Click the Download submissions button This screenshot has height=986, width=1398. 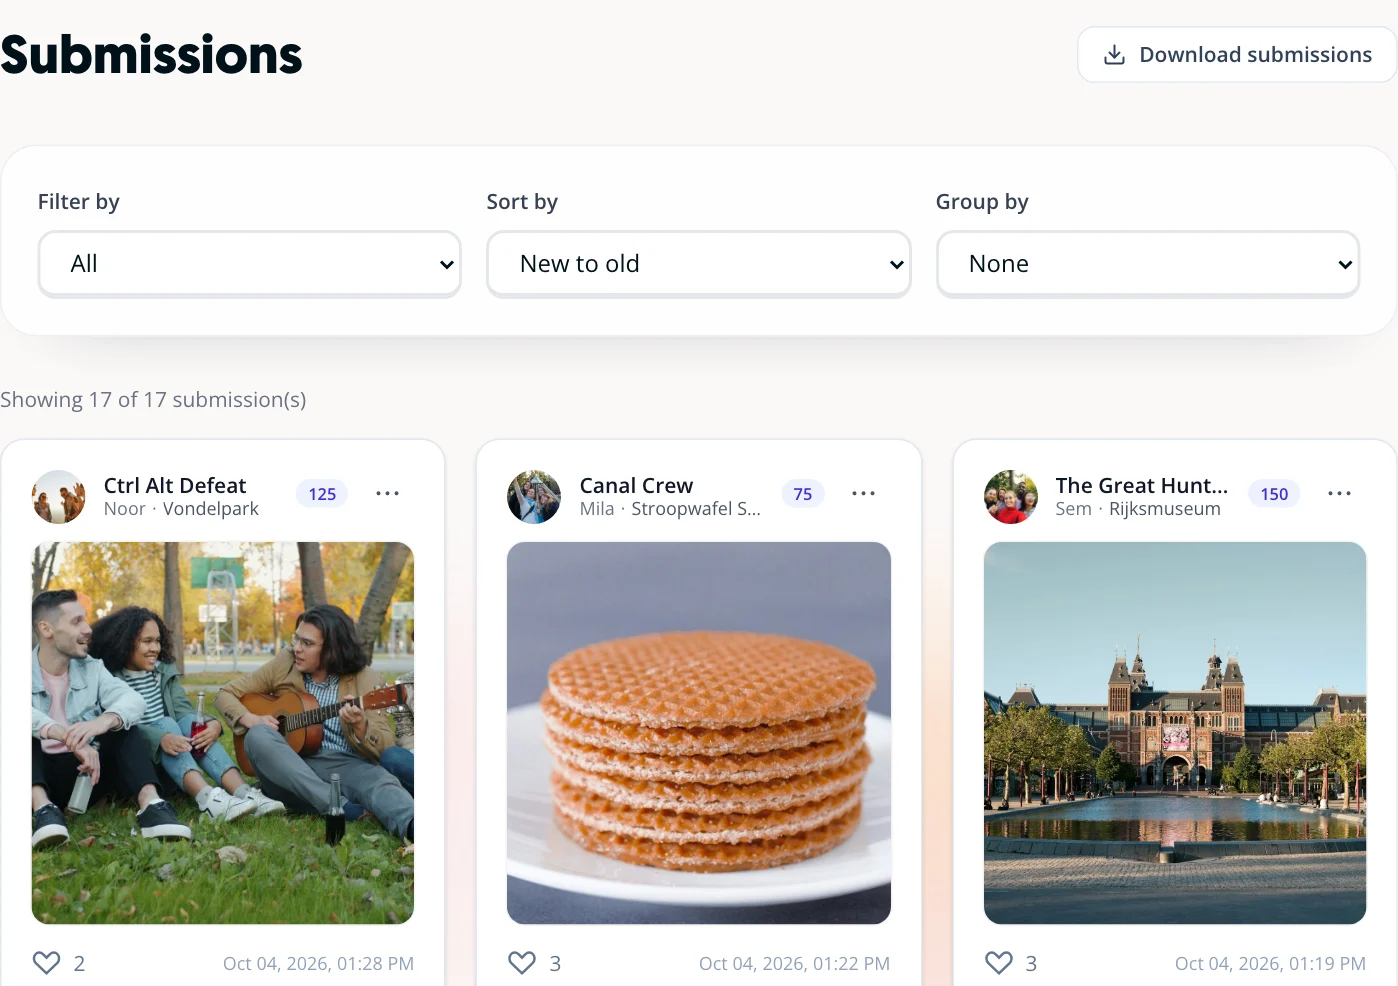pos(1237,55)
